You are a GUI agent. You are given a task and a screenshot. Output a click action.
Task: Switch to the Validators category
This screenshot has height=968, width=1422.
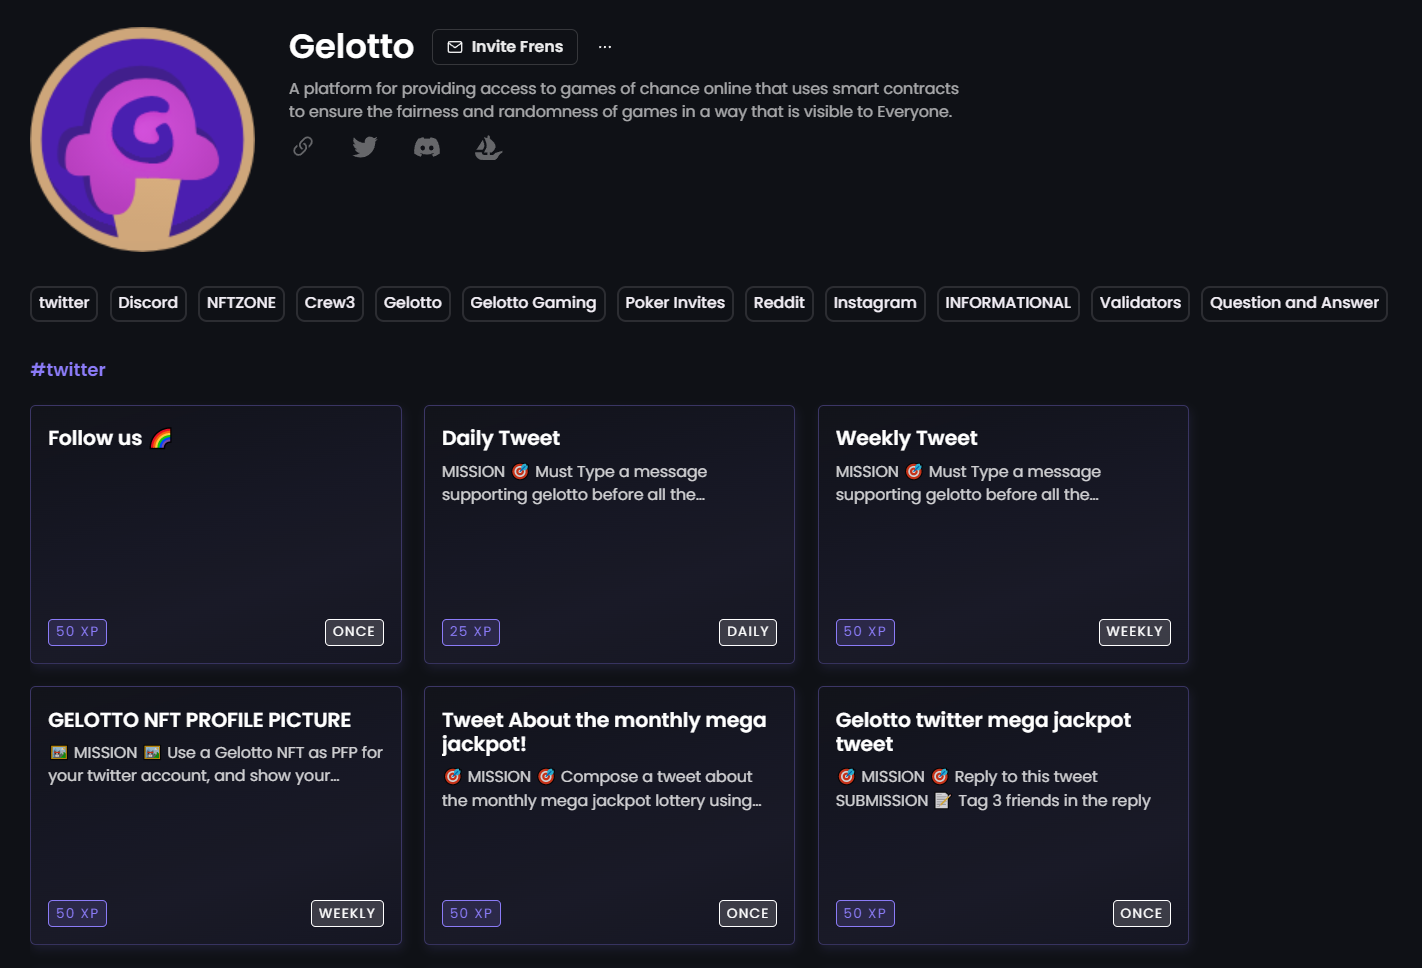coord(1140,303)
